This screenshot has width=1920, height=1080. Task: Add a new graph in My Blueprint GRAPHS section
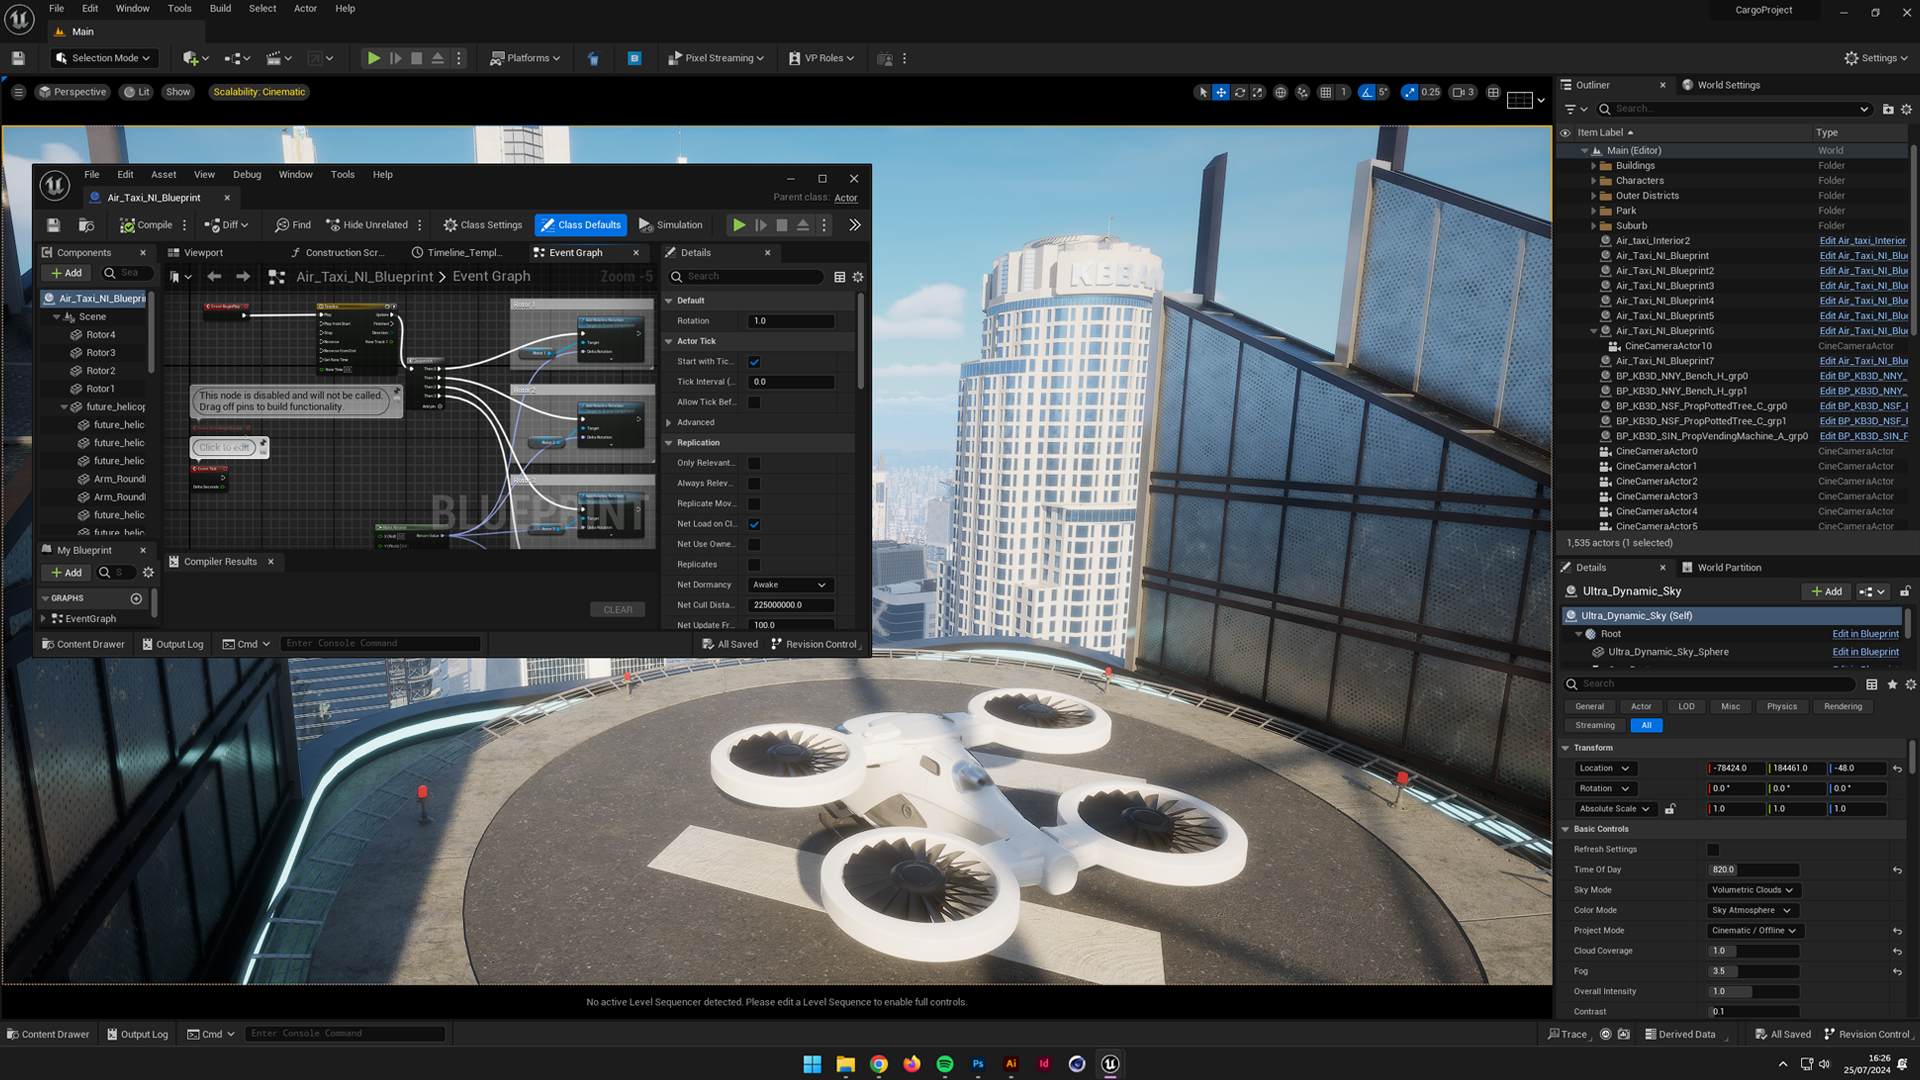136,598
